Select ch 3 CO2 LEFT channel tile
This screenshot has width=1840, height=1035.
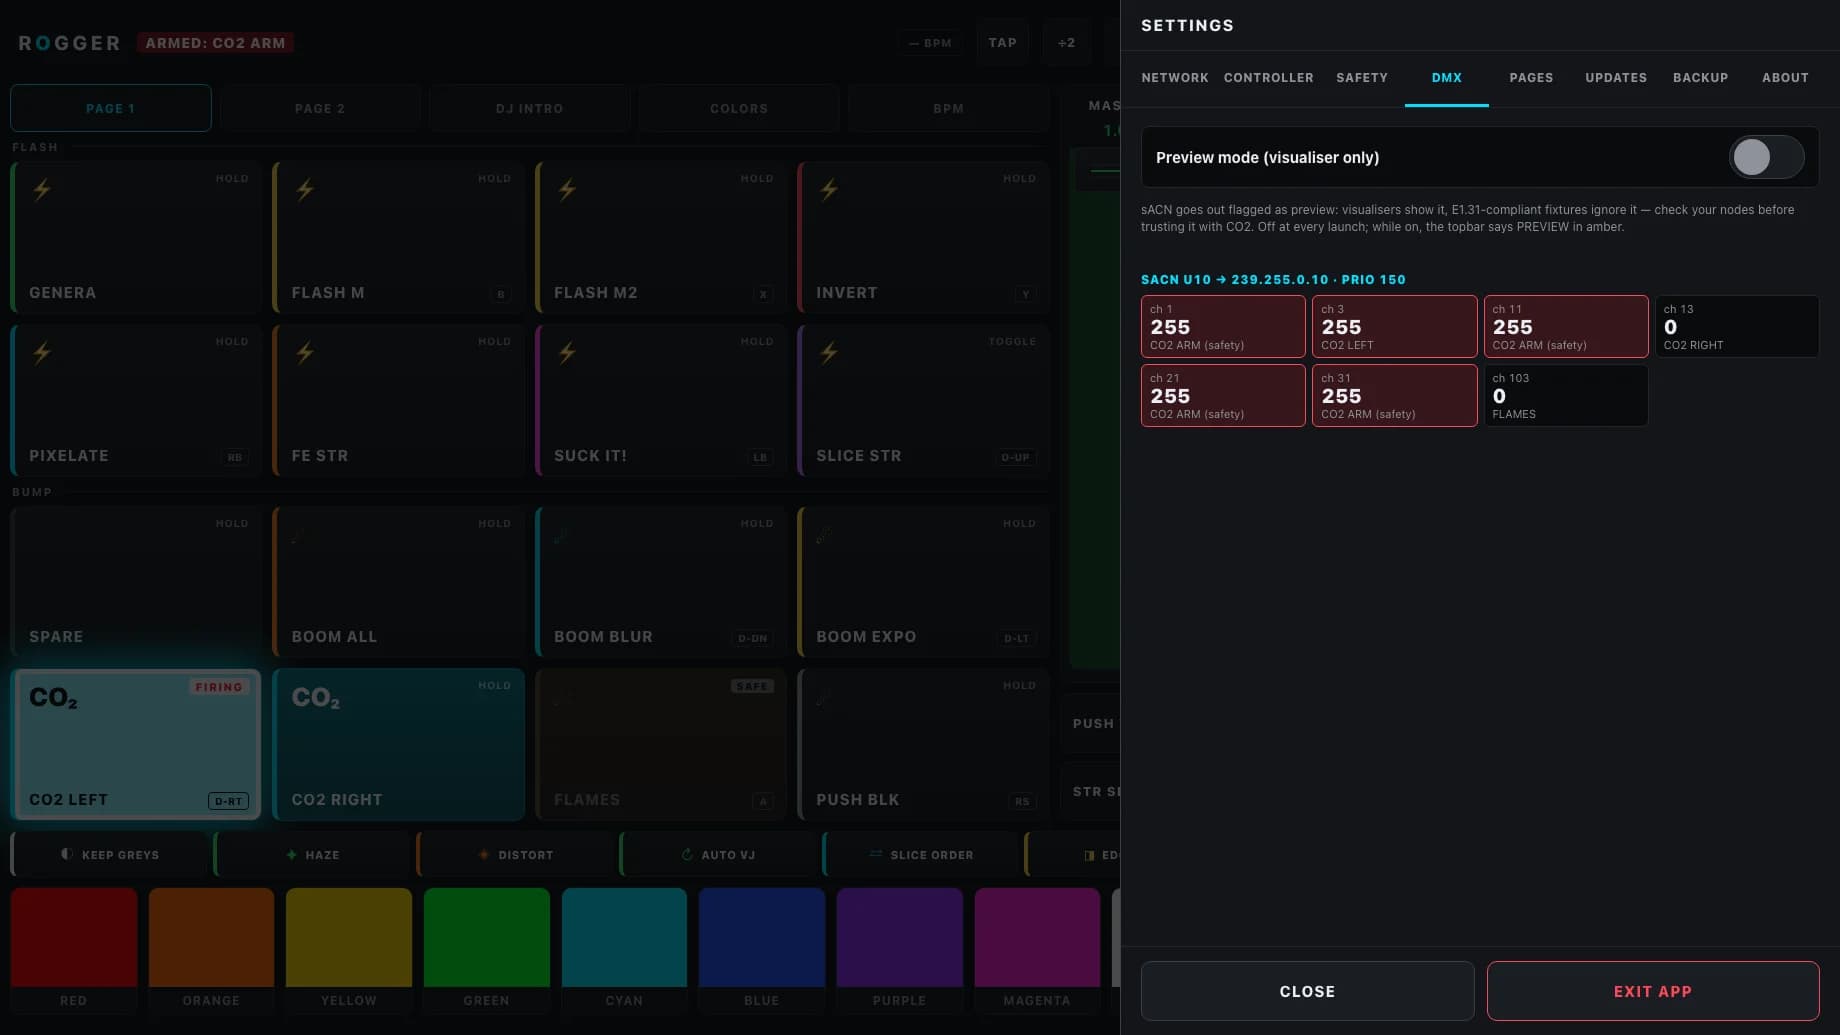1394,326
